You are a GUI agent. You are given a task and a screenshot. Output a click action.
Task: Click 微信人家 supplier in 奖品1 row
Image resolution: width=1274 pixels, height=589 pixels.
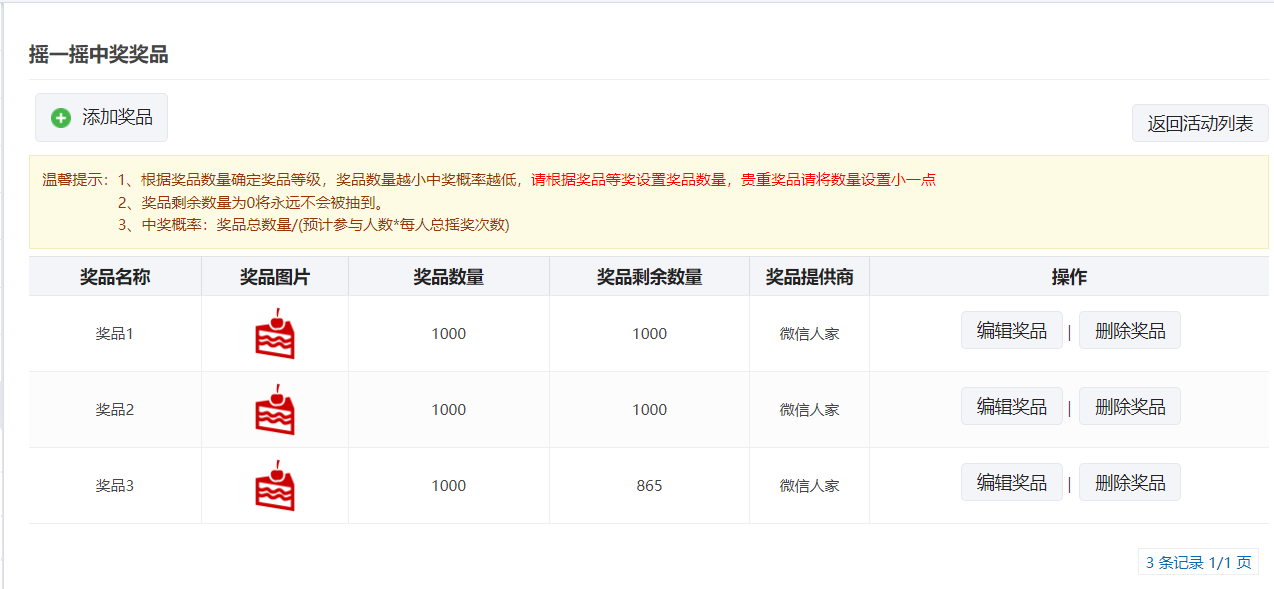click(x=810, y=334)
